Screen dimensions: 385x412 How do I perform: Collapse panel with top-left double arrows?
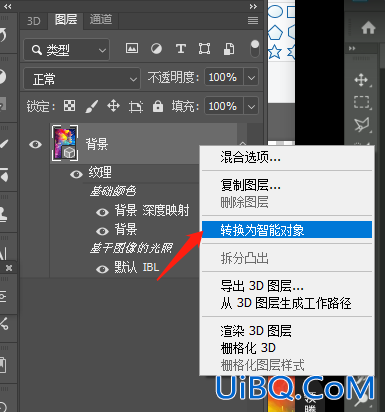[x=7, y=6]
